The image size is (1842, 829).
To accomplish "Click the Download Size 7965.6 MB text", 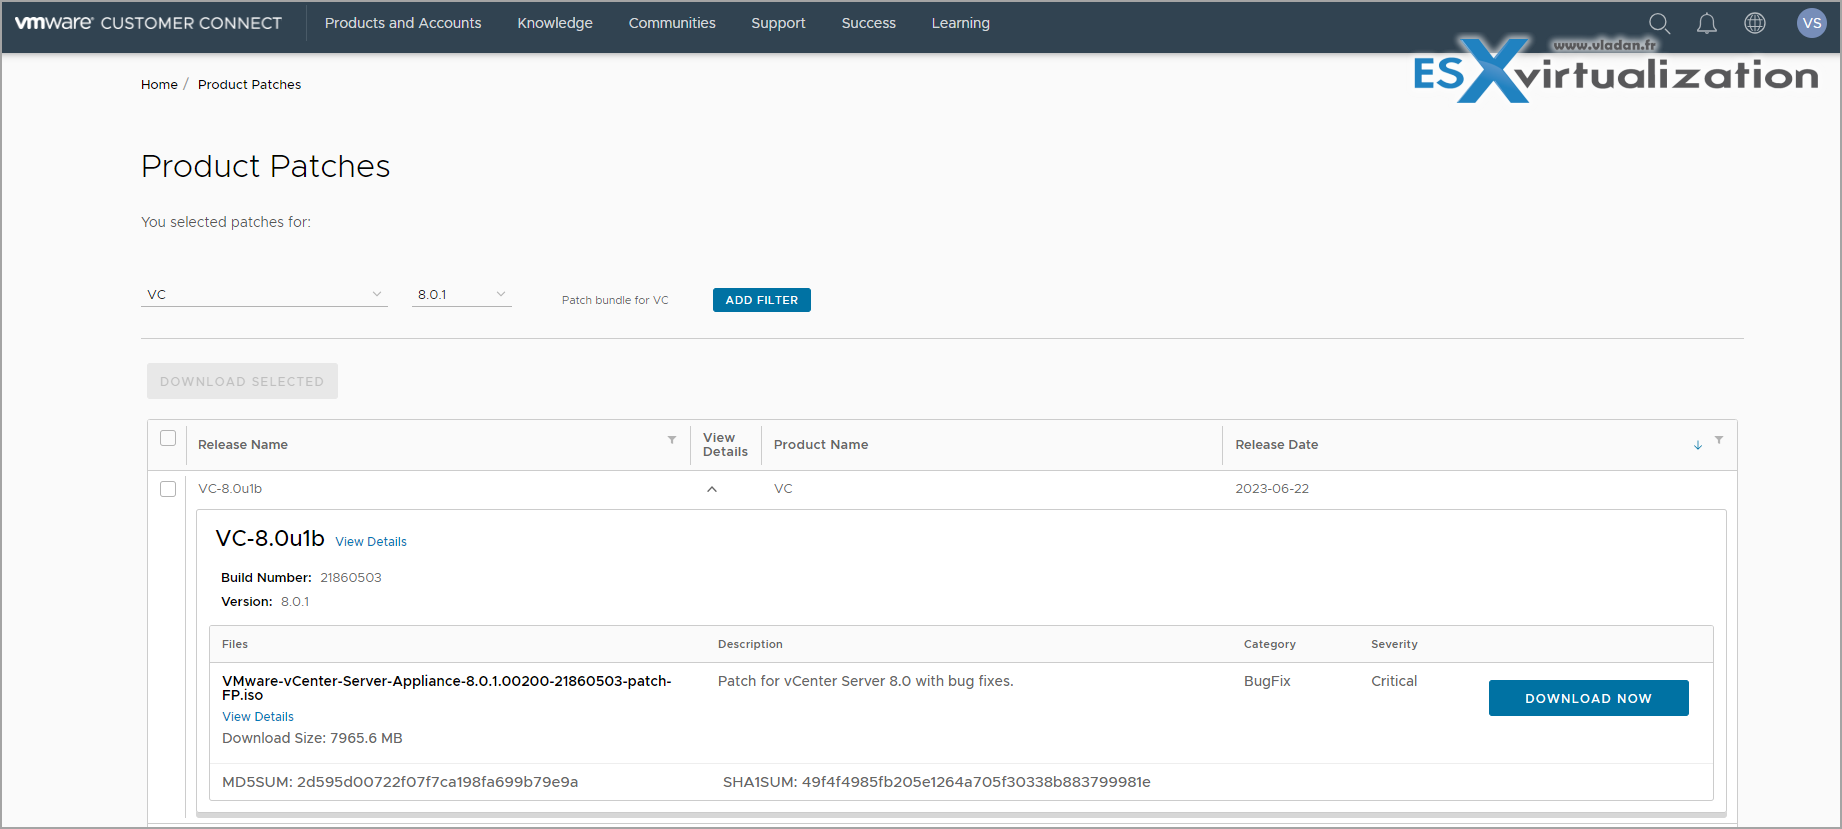I will [x=312, y=738].
